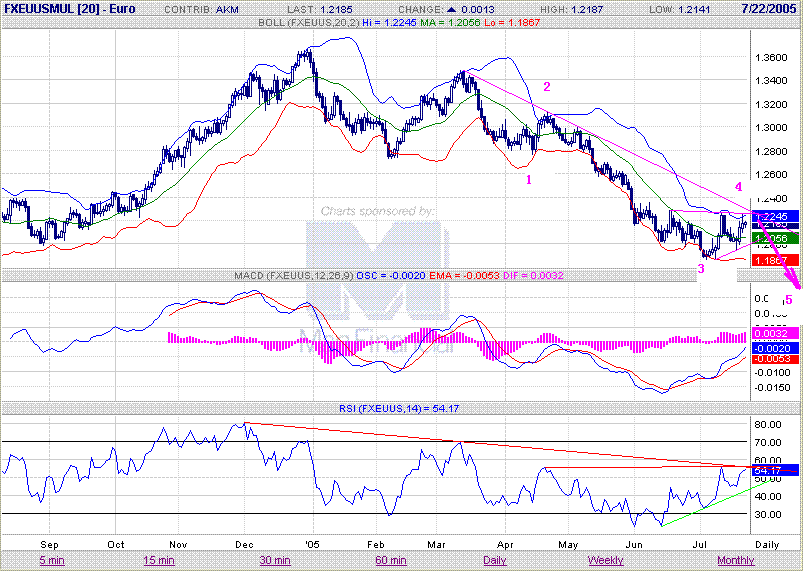The image size is (803, 571).
Task: Click the 7/22/2005 date label
Action: [x=770, y=9]
